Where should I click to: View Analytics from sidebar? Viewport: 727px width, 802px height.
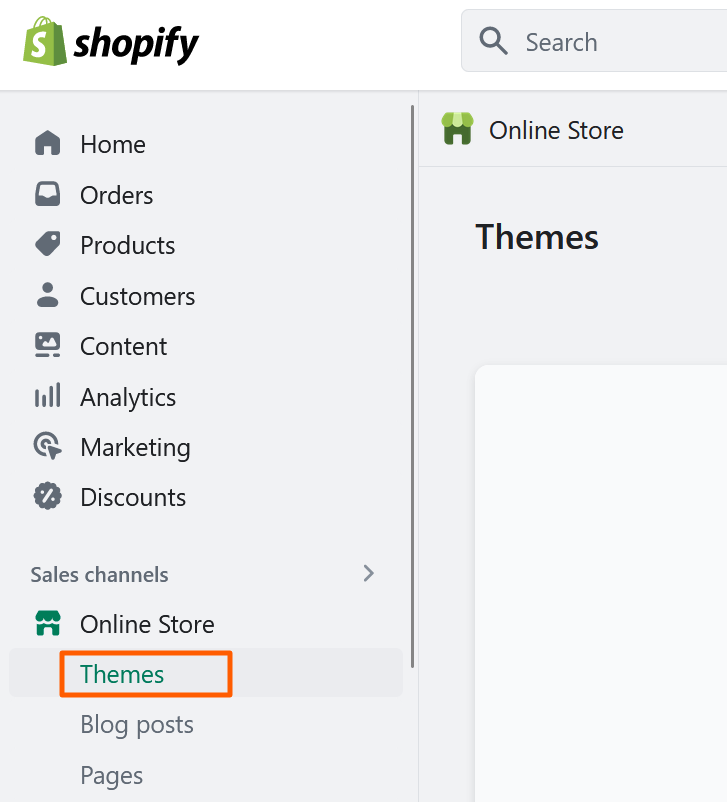click(128, 397)
